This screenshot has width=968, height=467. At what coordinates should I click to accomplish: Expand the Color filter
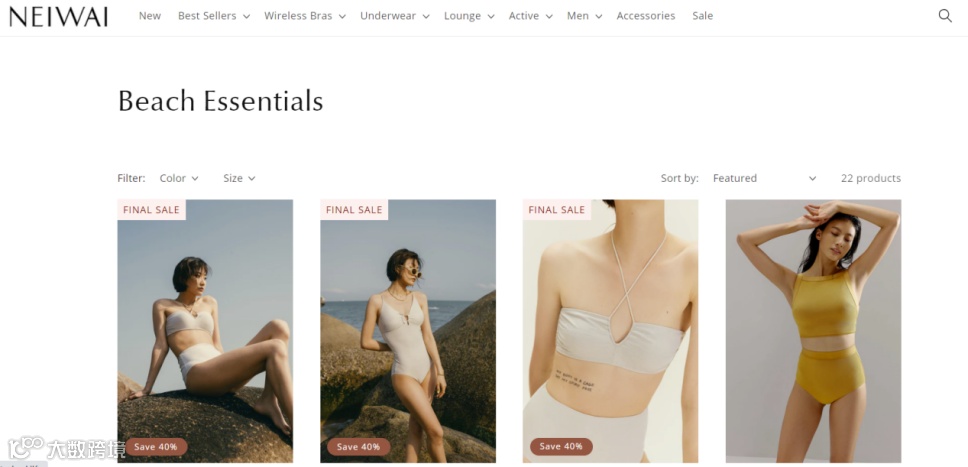tap(179, 178)
